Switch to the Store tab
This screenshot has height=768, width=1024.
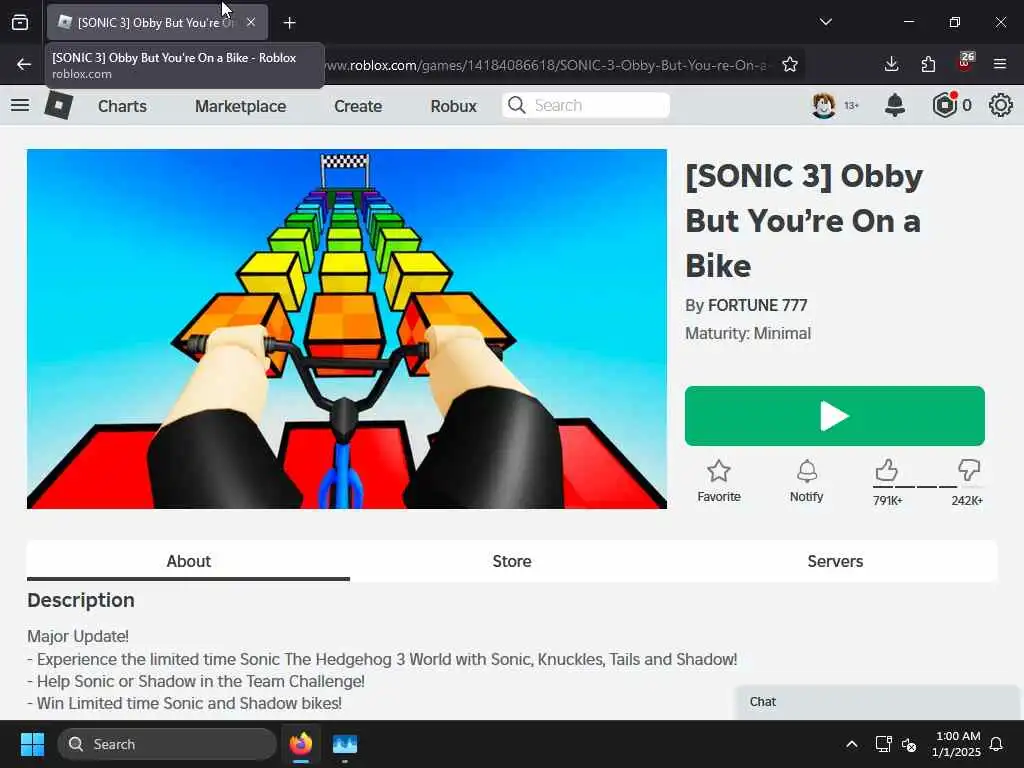512,561
